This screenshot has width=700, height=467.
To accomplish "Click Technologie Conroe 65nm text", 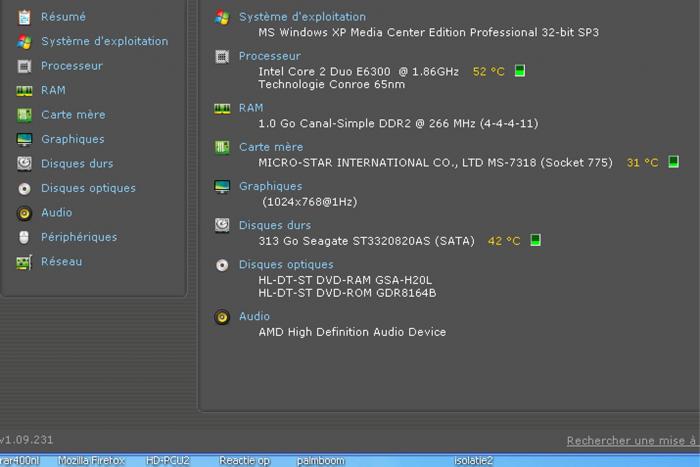I will pos(332,85).
